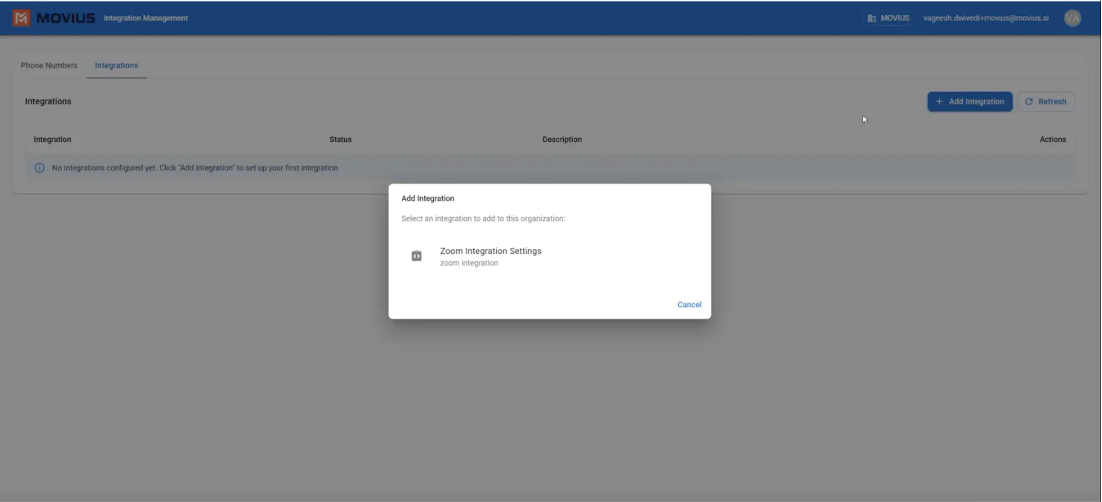Image resolution: width=1102 pixels, height=502 pixels.
Task: Click the Actions column header
Action: coord(1053,139)
